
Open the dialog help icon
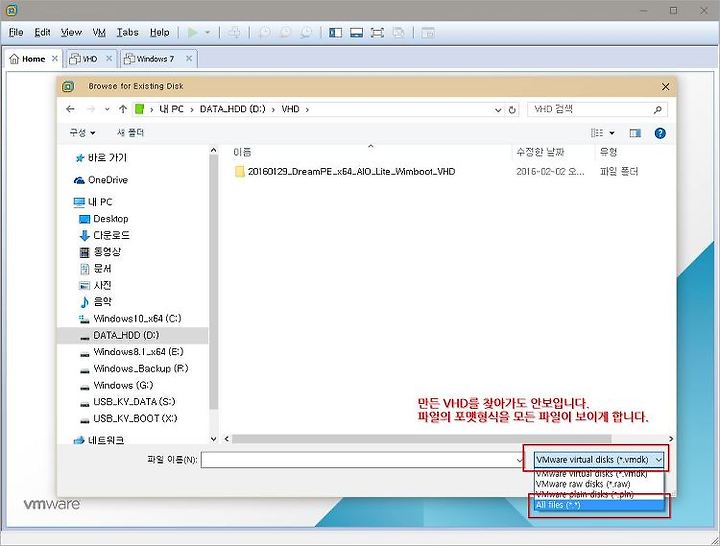660,133
